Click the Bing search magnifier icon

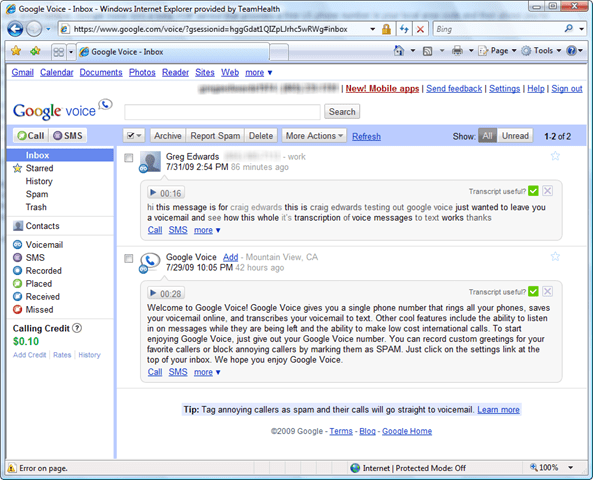click(568, 29)
